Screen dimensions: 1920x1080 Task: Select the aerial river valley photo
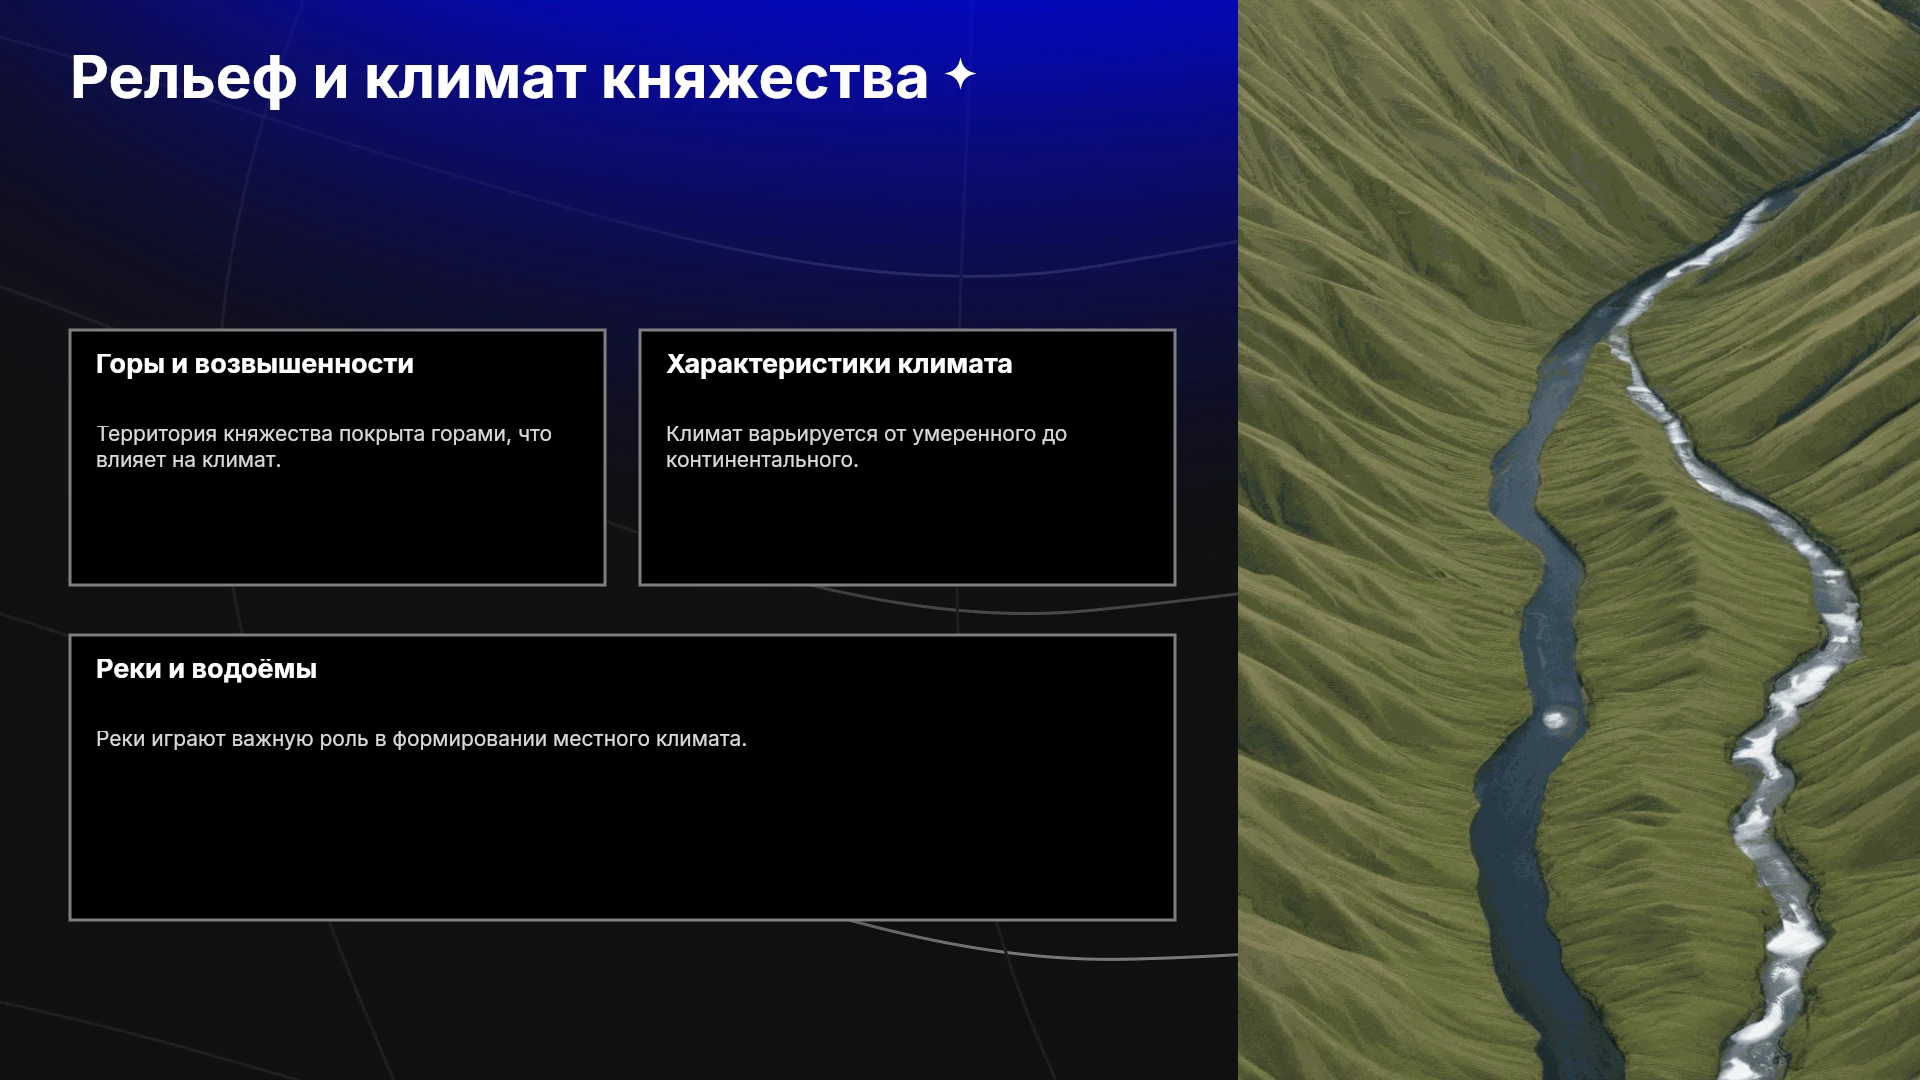[x=1579, y=540]
